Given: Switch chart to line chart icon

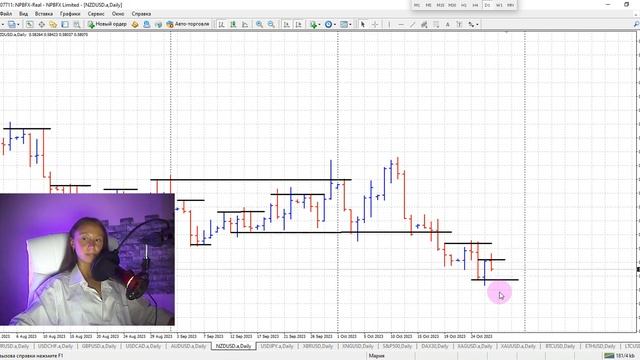Looking at the screenshot, I should click(245, 24).
